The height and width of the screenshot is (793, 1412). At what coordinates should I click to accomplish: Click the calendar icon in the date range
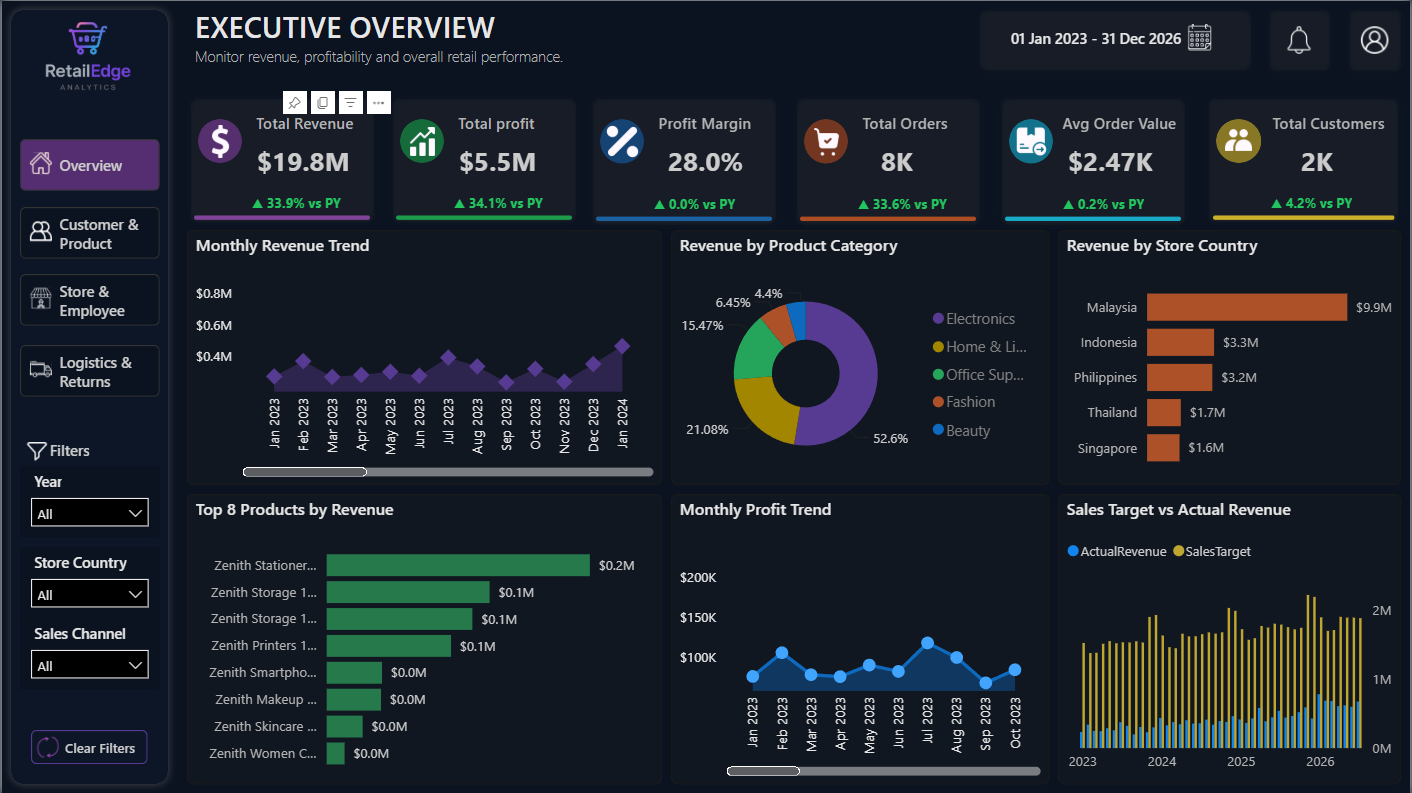click(1200, 38)
